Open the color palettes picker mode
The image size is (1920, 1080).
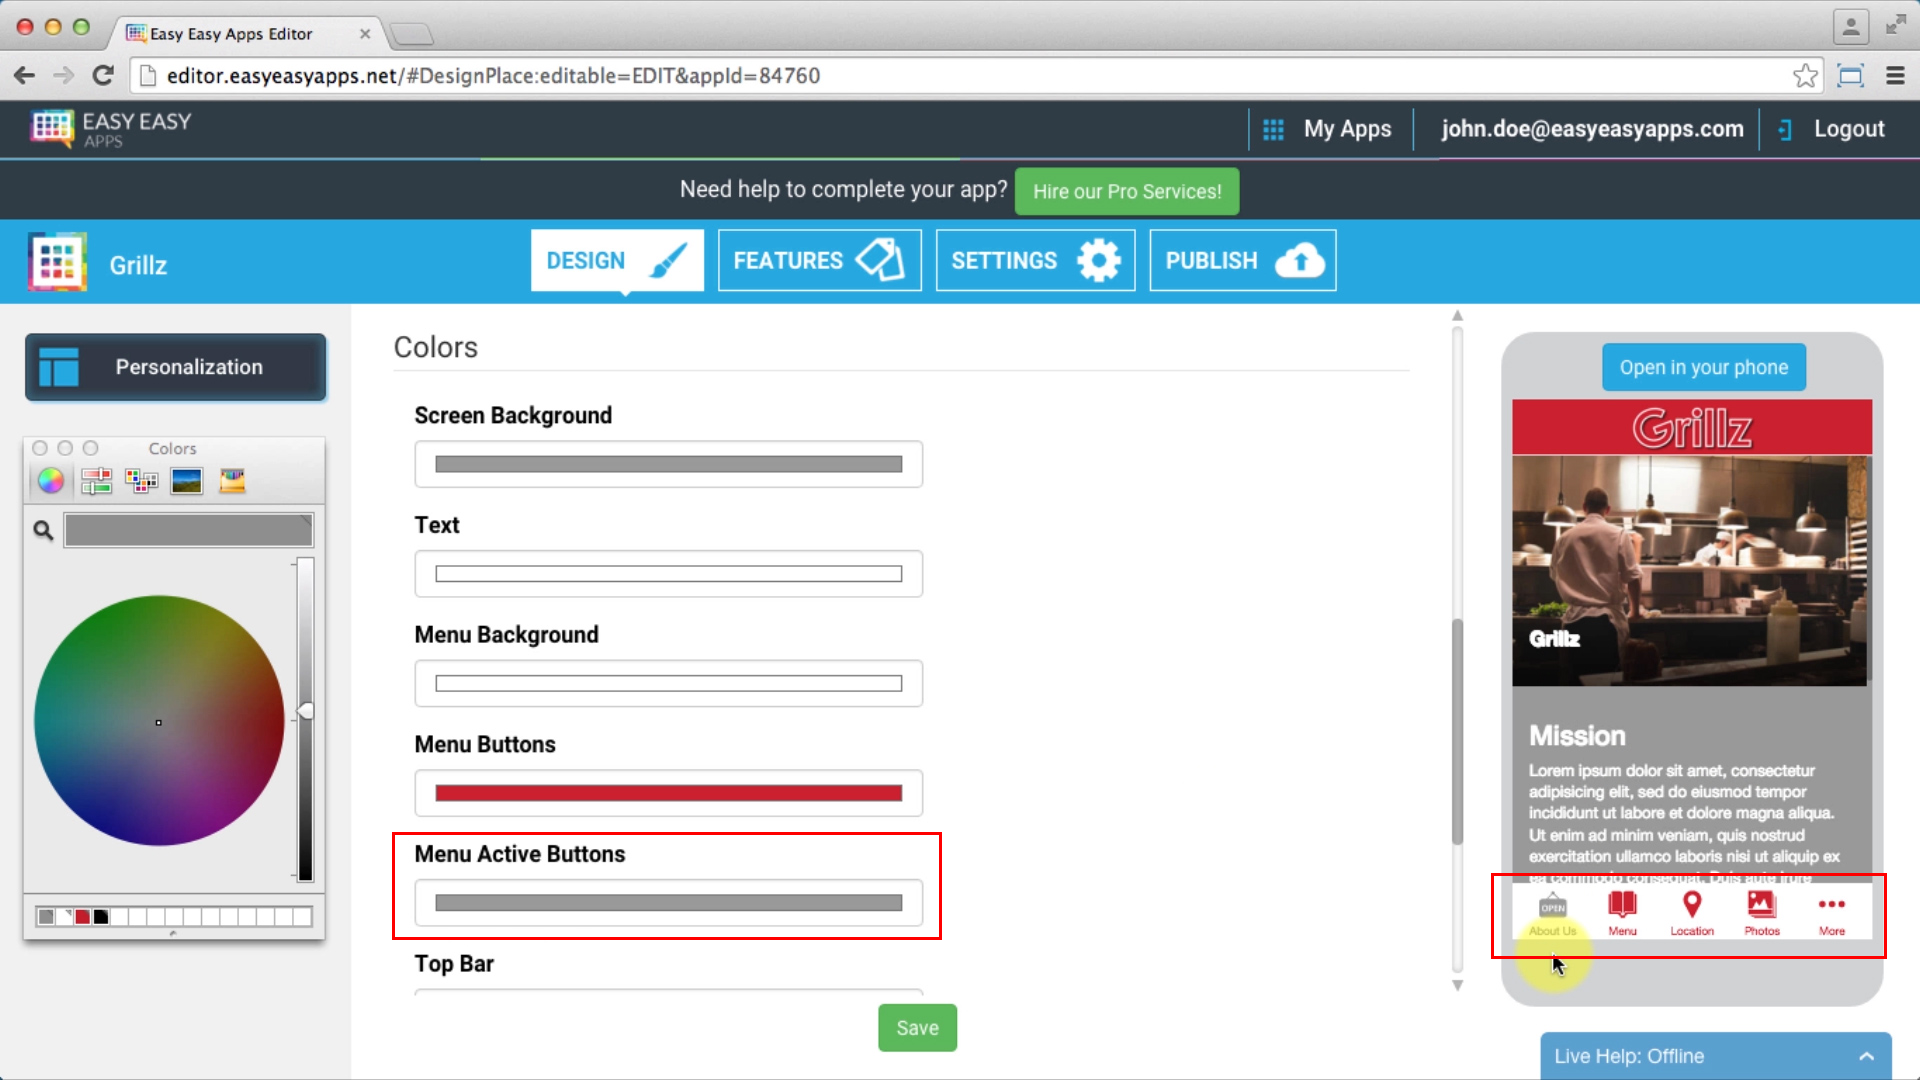pos(141,481)
